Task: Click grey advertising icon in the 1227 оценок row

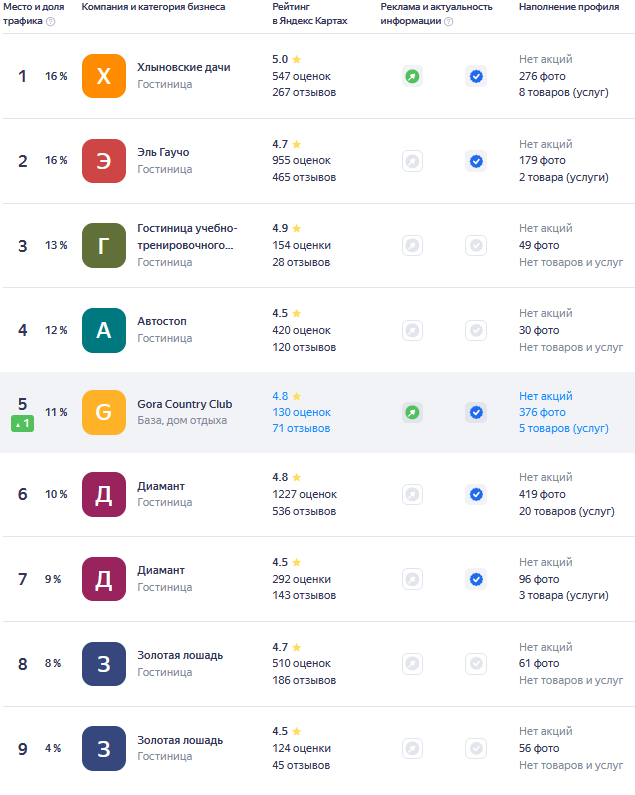Action: click(412, 494)
